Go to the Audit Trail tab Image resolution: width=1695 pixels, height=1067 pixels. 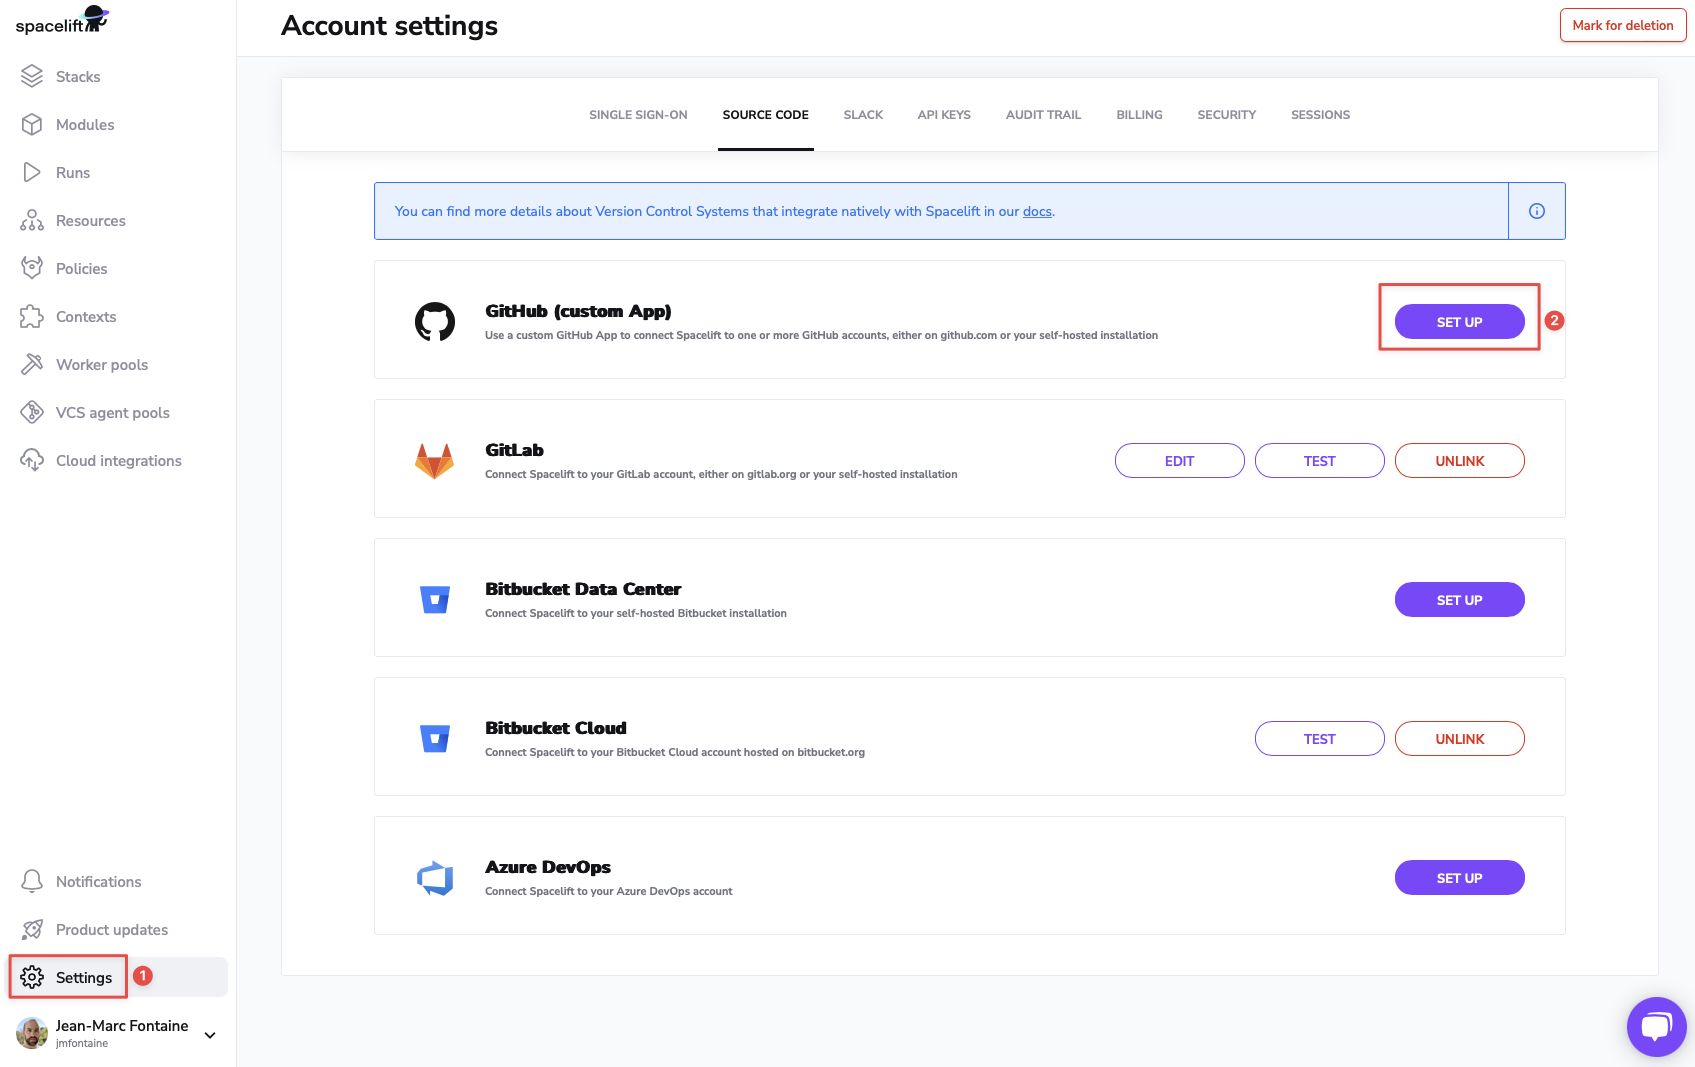pyautogui.click(x=1043, y=115)
